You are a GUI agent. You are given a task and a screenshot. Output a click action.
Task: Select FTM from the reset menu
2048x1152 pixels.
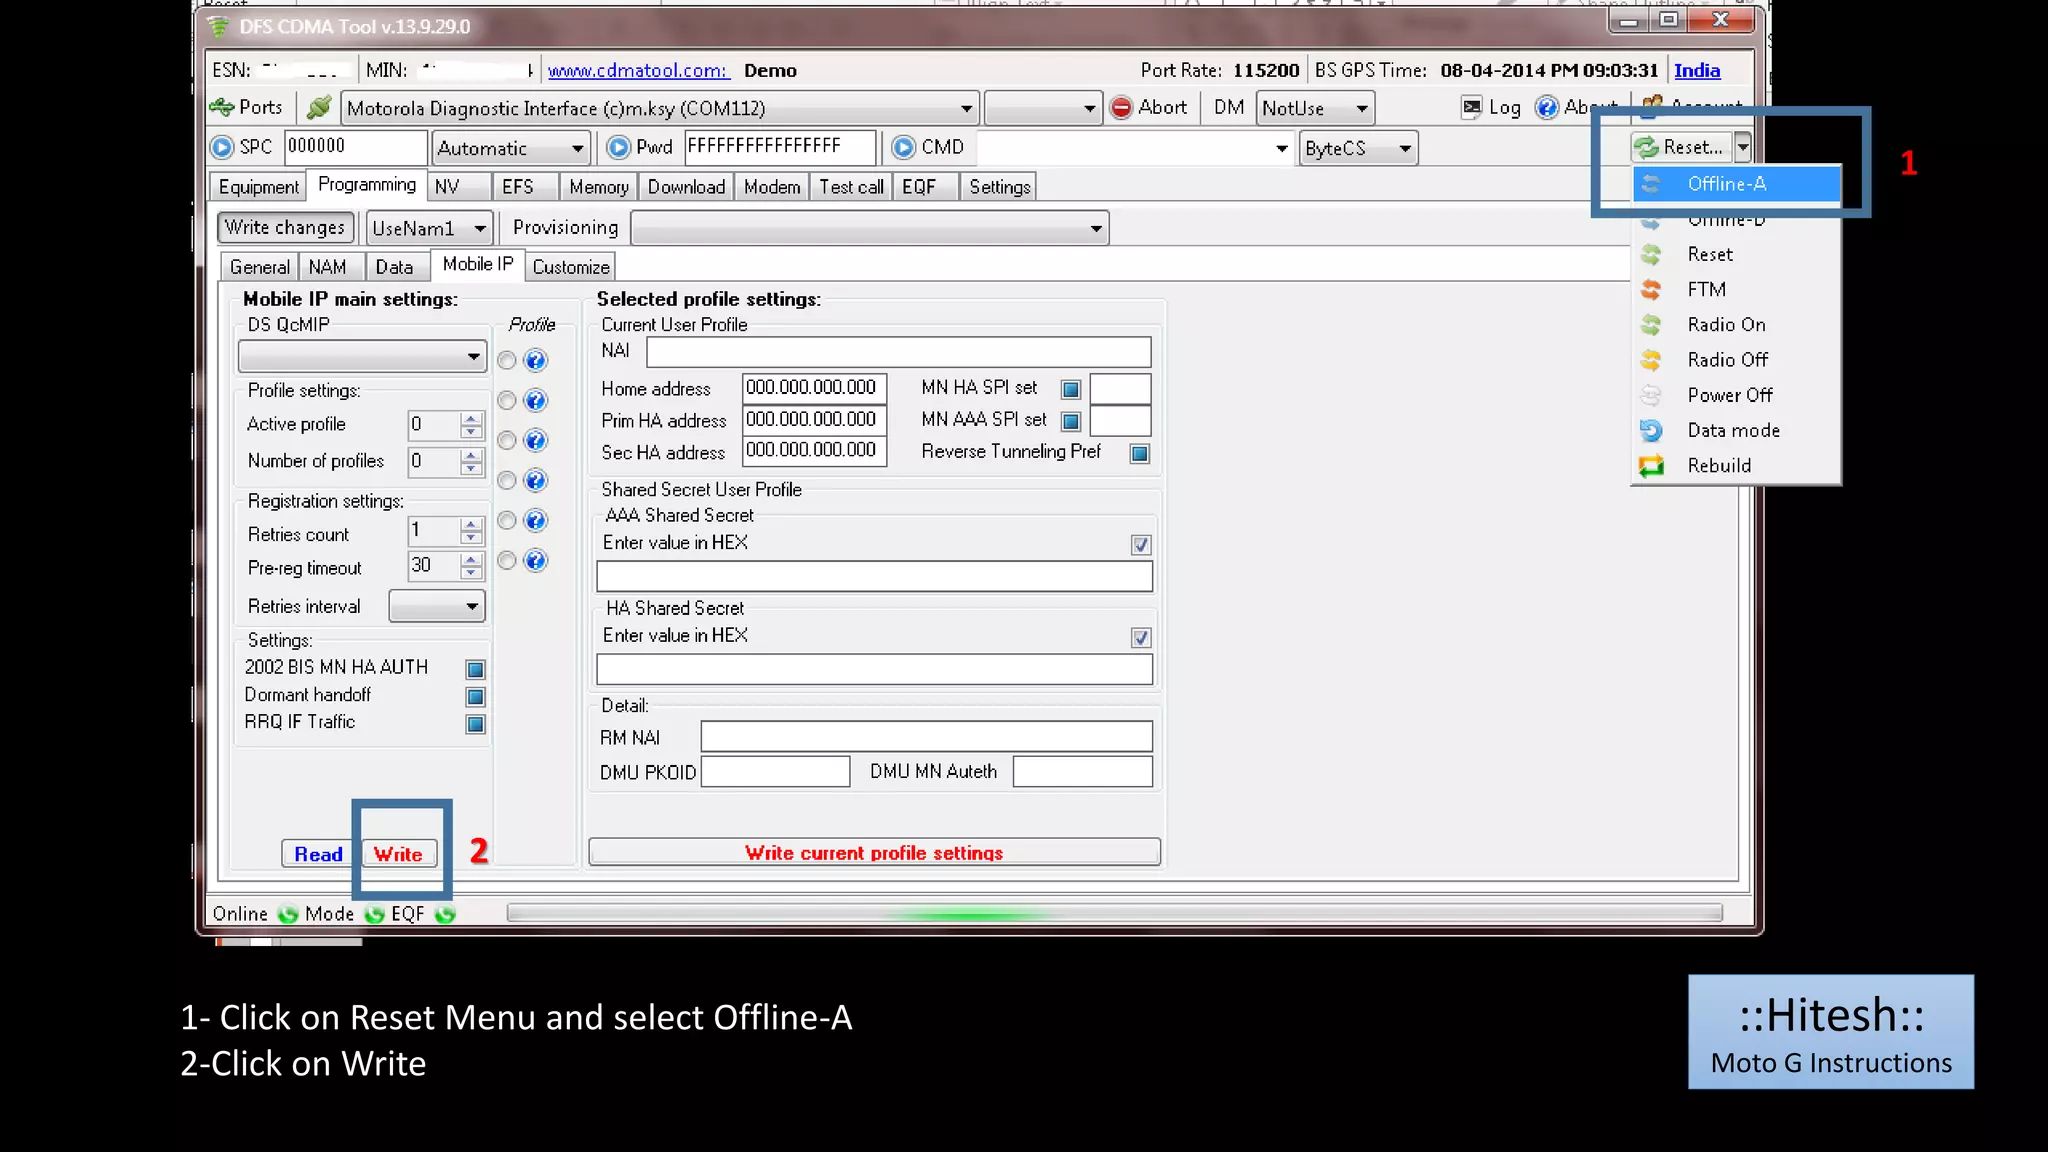[1736, 289]
